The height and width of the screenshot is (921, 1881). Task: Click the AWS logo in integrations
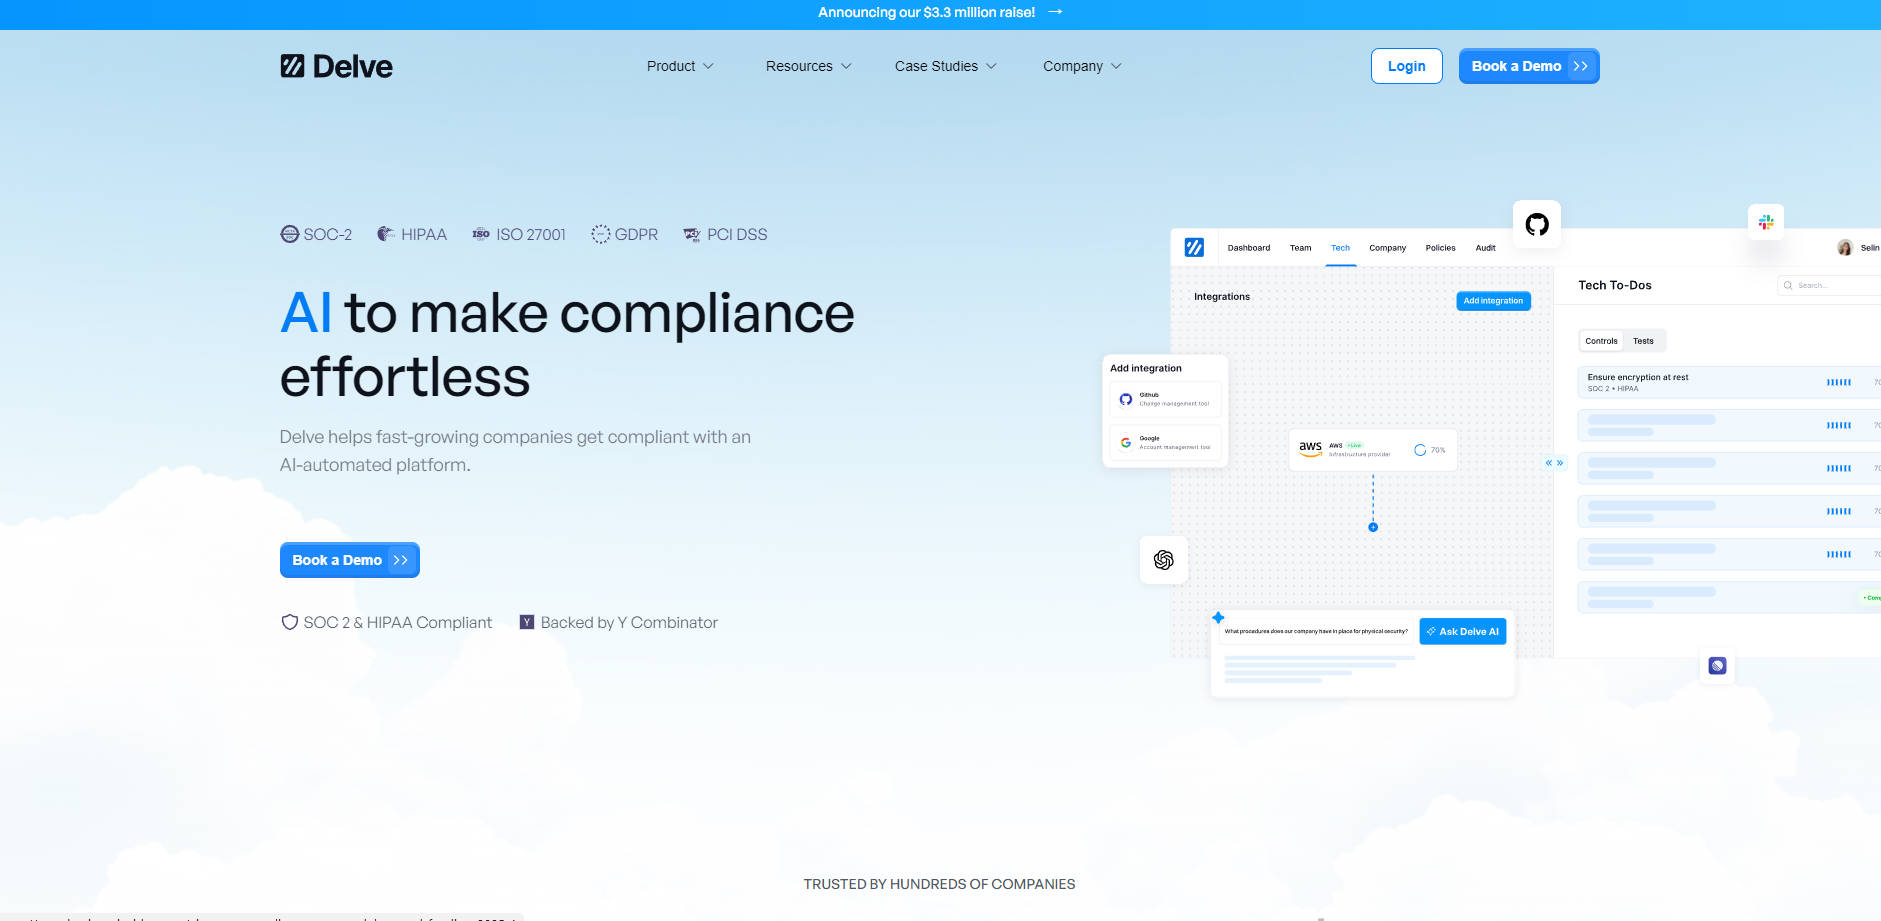(1310, 449)
